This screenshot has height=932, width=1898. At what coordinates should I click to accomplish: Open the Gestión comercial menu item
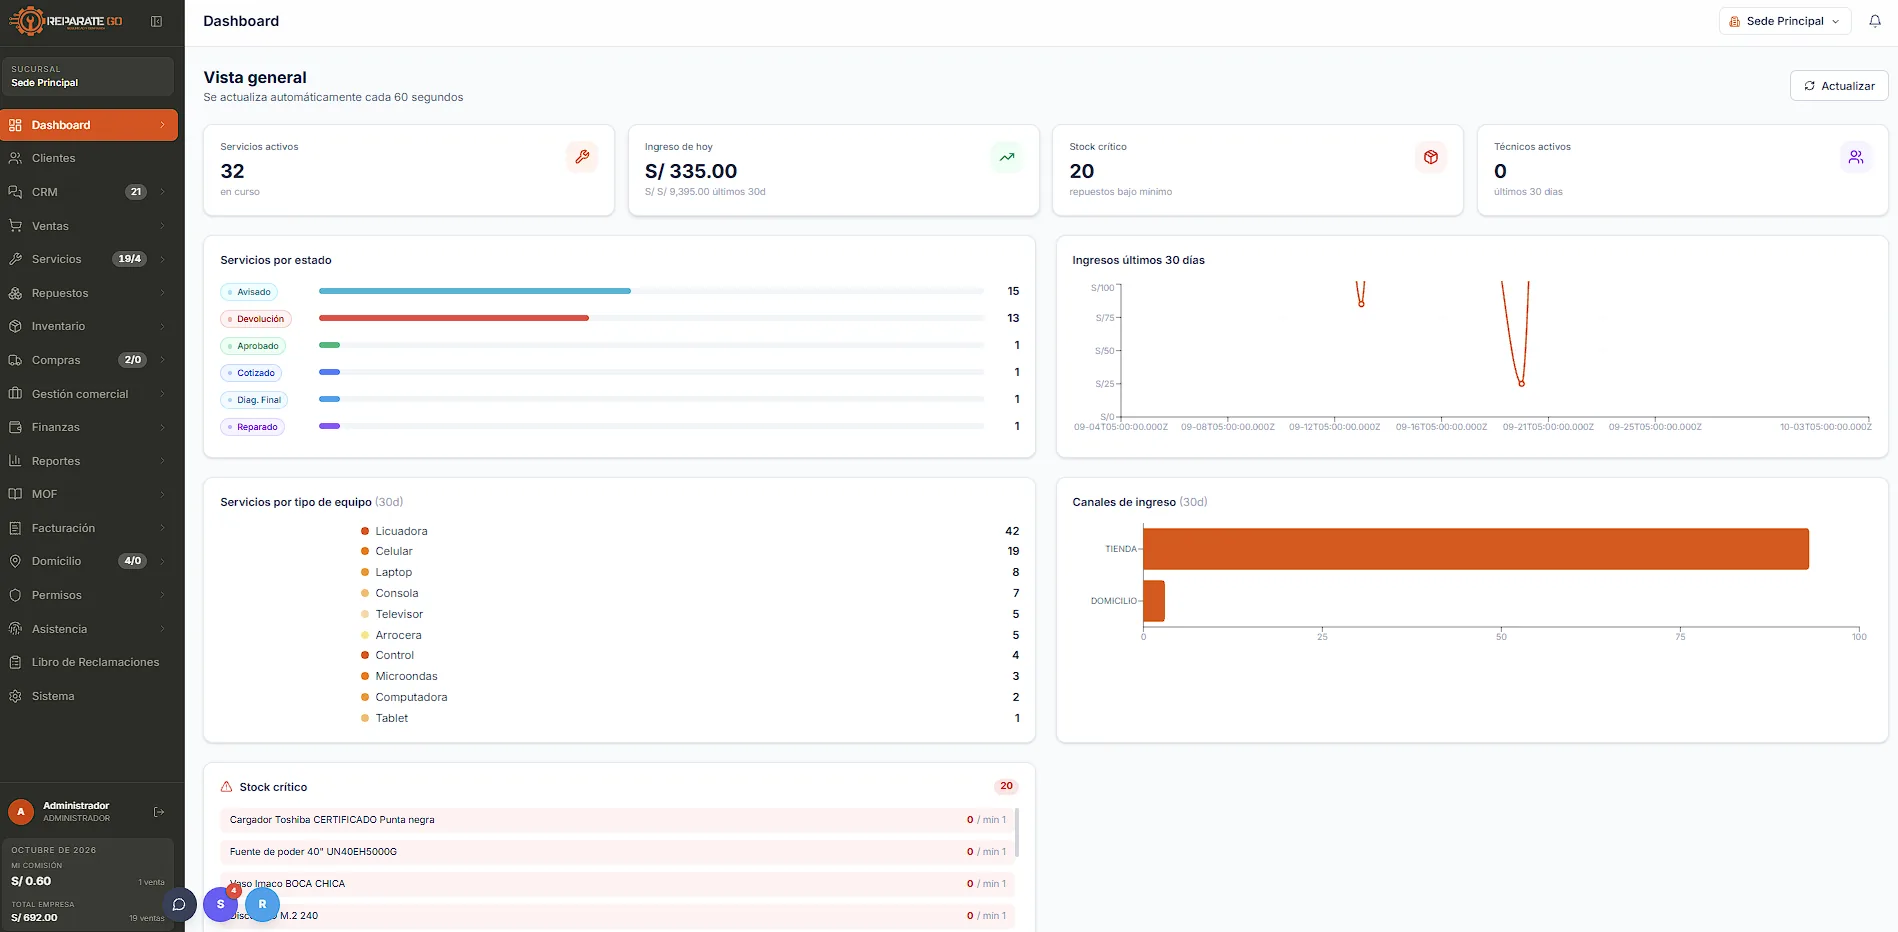[x=89, y=394]
